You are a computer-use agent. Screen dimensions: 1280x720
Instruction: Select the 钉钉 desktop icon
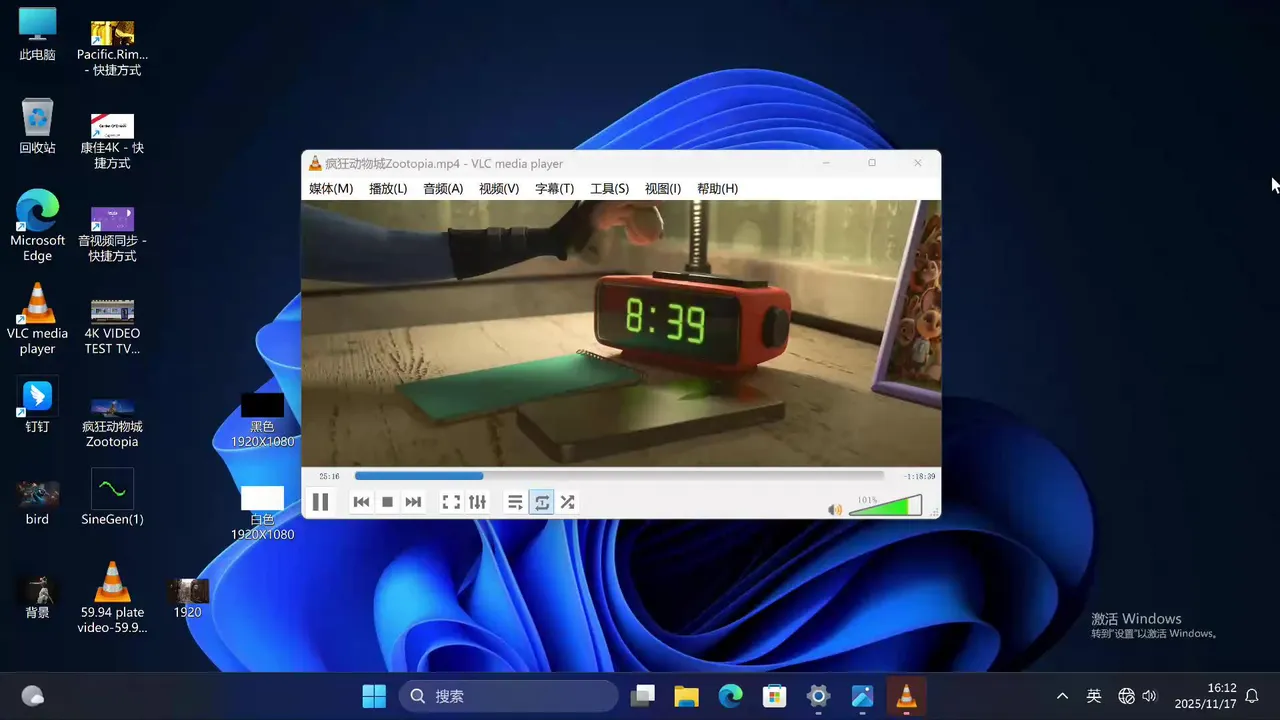pyautogui.click(x=37, y=405)
